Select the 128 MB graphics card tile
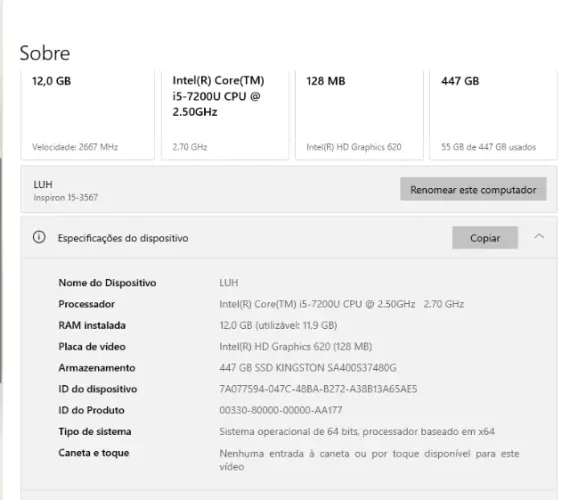The height and width of the screenshot is (500, 570). [x=359, y=115]
